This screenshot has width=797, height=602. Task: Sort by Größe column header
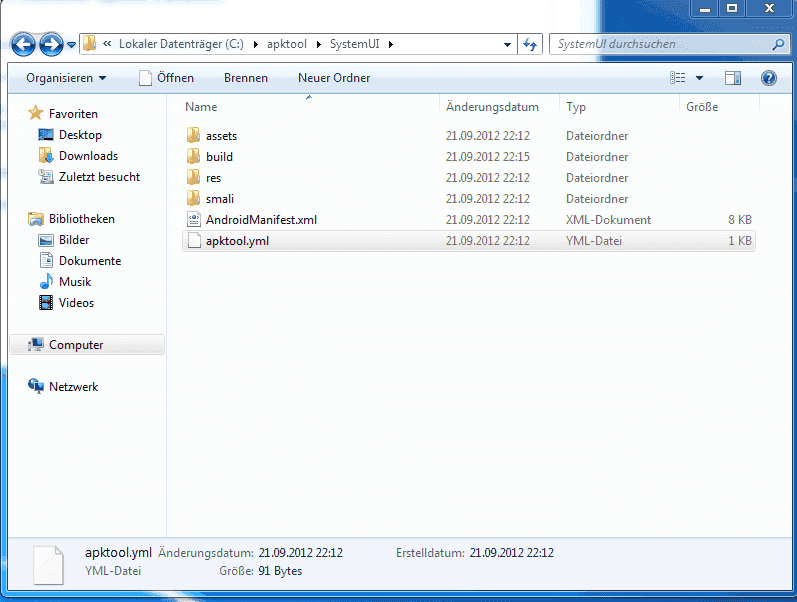click(x=702, y=107)
